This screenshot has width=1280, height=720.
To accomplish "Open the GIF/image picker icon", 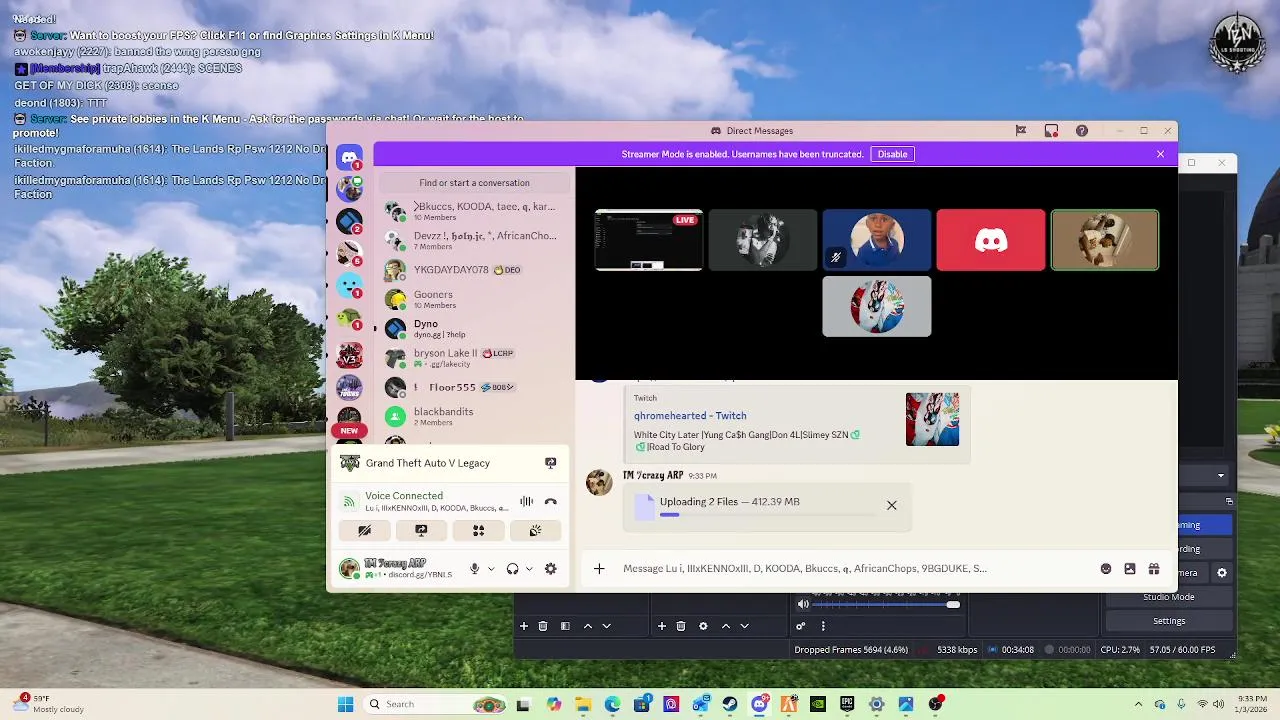I will (x=1130, y=569).
